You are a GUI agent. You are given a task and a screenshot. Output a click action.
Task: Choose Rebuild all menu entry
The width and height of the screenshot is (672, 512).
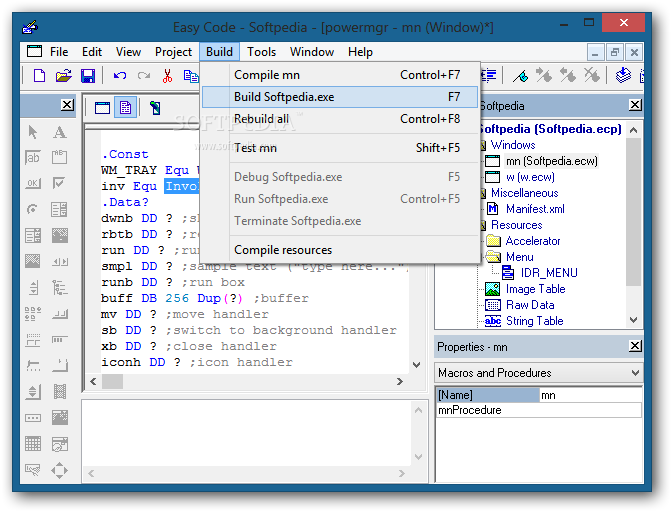click(339, 119)
